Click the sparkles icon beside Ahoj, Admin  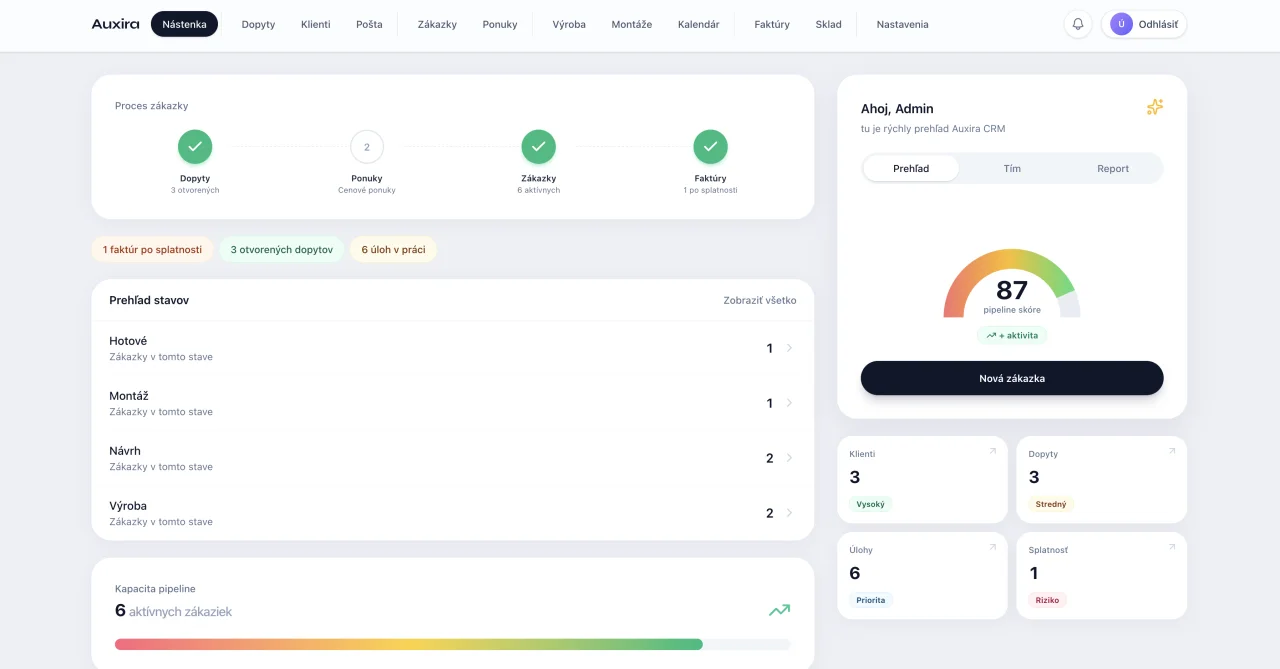click(x=1155, y=107)
